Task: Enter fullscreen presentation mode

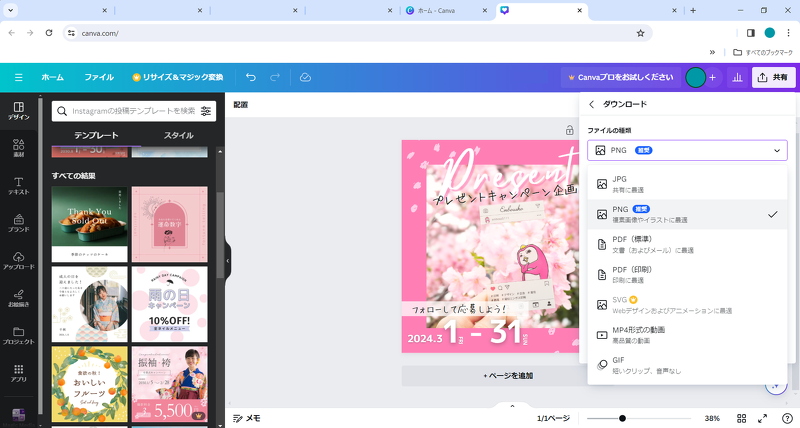Action: [x=762, y=418]
